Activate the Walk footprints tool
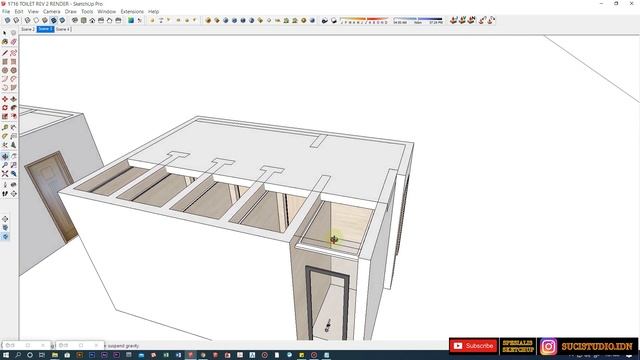Screen dimensions: 640x360 point(5,194)
